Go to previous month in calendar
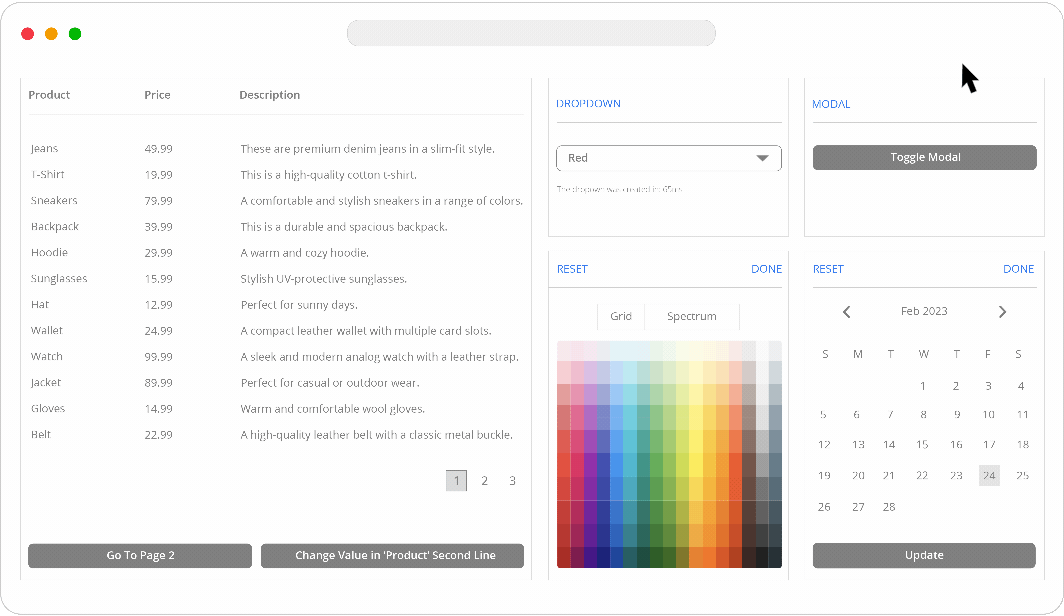This screenshot has height=616, width=1064. [x=846, y=312]
